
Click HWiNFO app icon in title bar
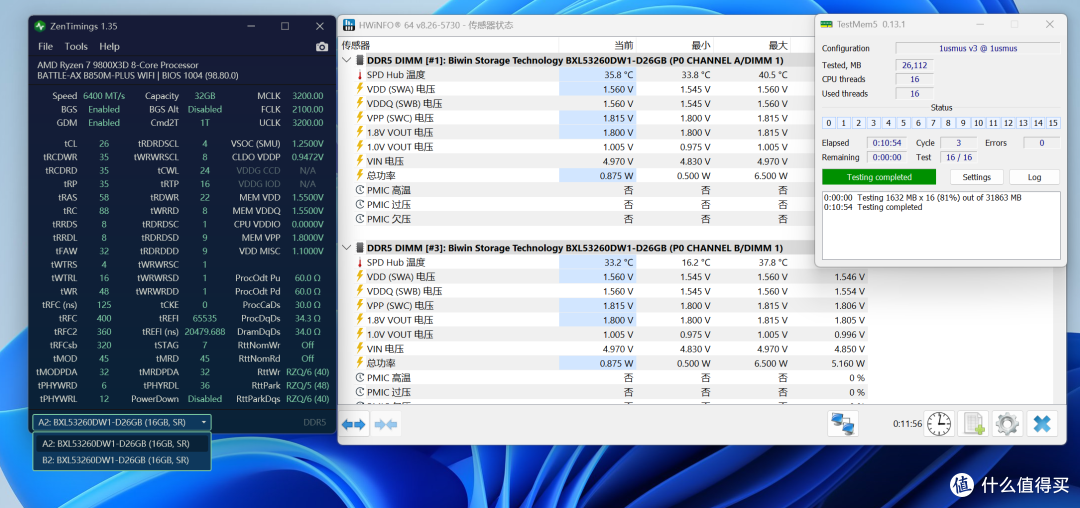click(349, 25)
